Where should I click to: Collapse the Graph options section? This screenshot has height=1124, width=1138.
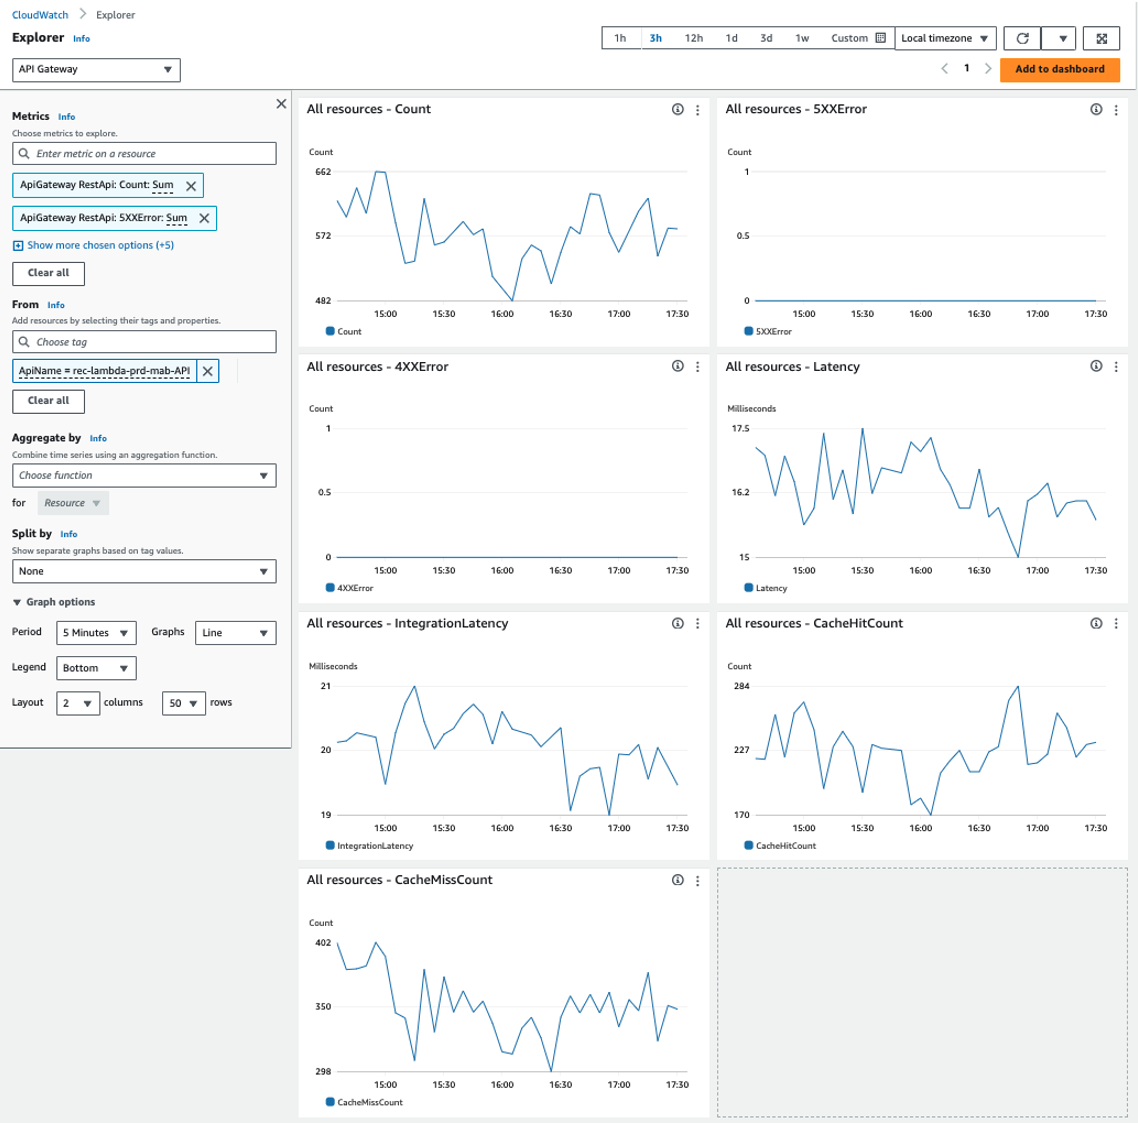click(x=17, y=602)
